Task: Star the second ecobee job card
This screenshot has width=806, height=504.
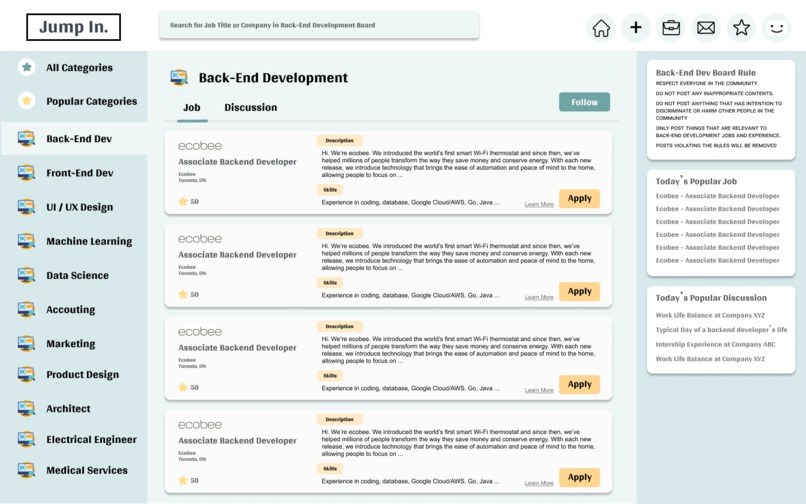Action: 182,294
